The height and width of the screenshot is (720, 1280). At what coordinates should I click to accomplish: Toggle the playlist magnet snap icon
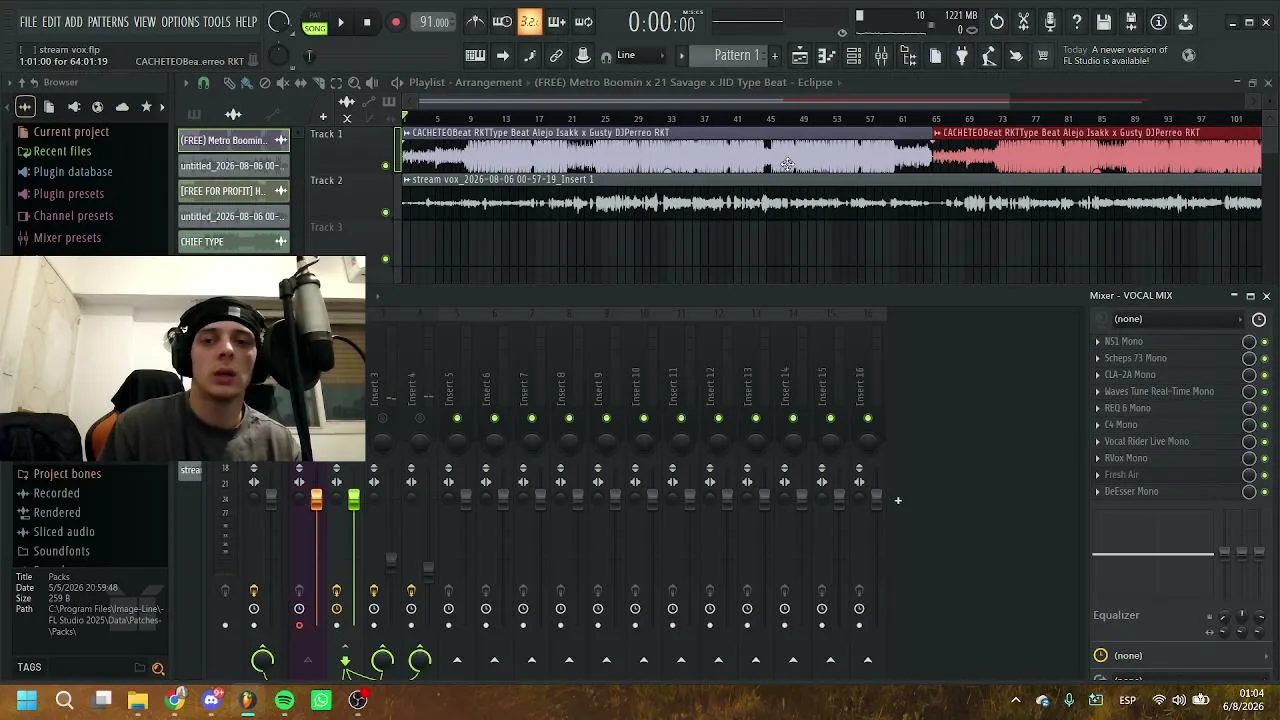[x=203, y=83]
